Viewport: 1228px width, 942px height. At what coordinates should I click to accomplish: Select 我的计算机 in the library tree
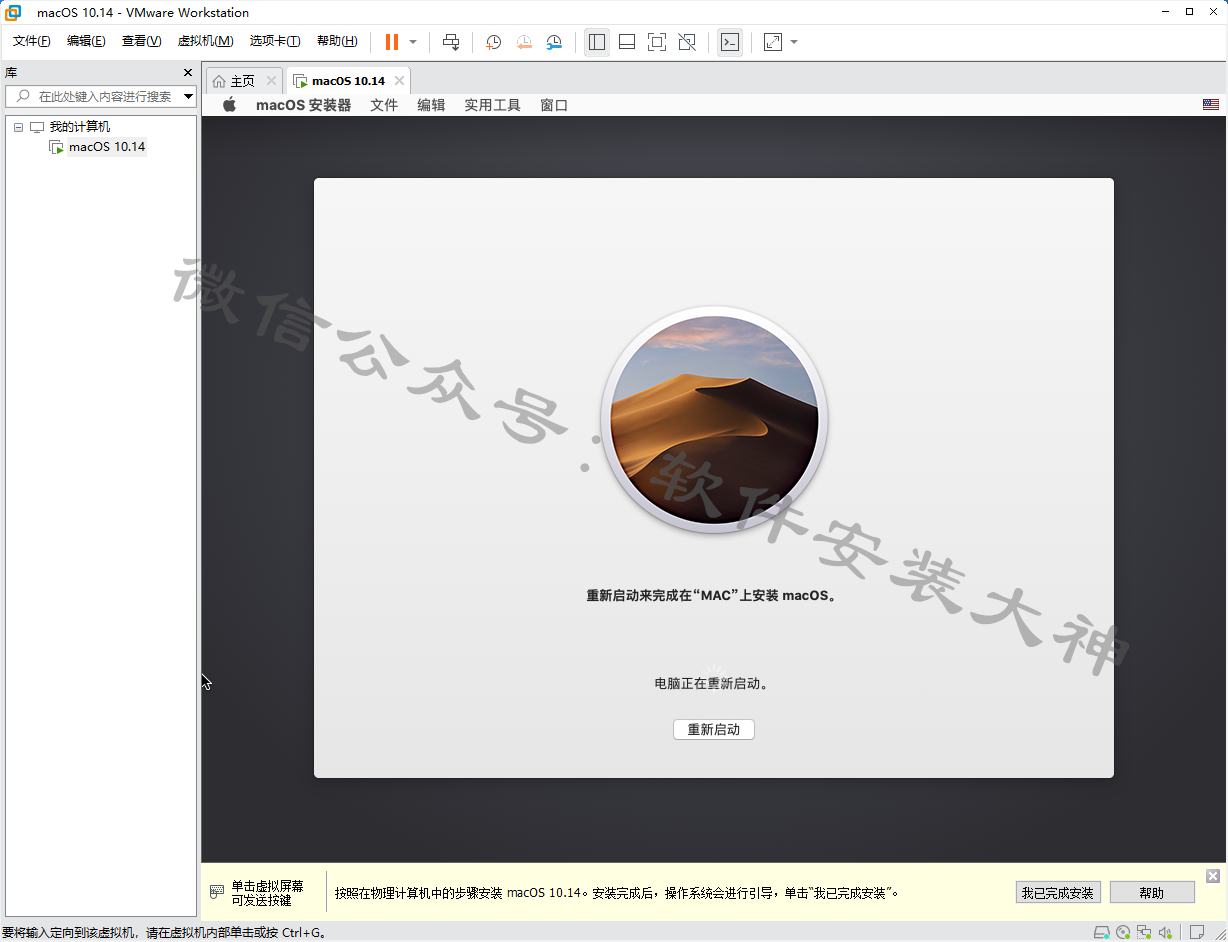point(80,127)
